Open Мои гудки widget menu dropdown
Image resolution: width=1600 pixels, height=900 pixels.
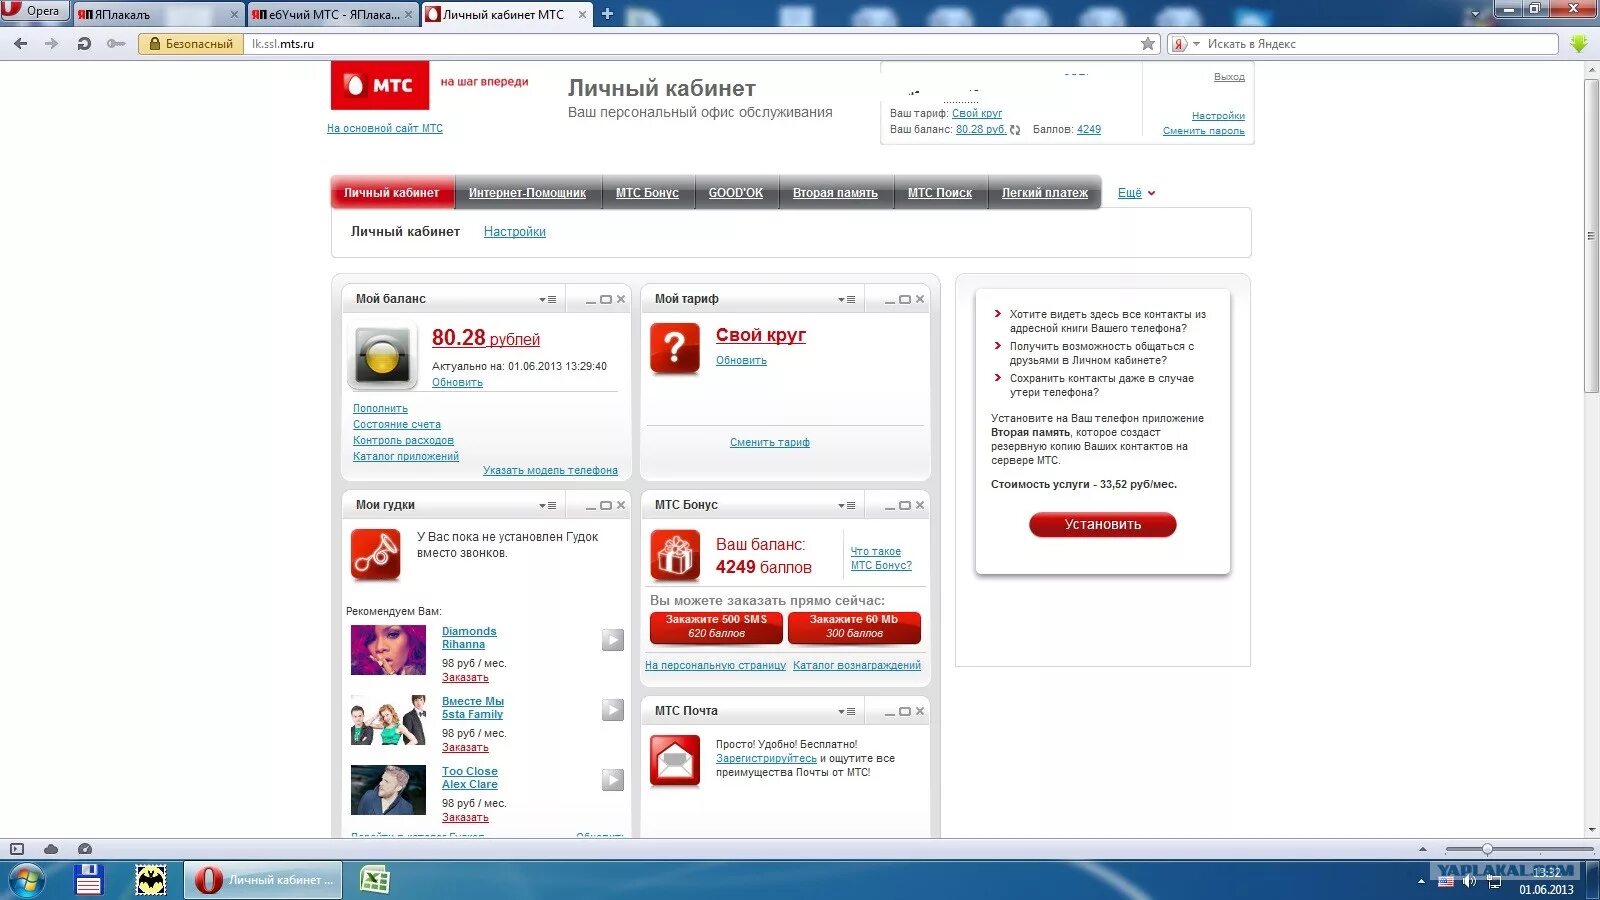click(547, 505)
